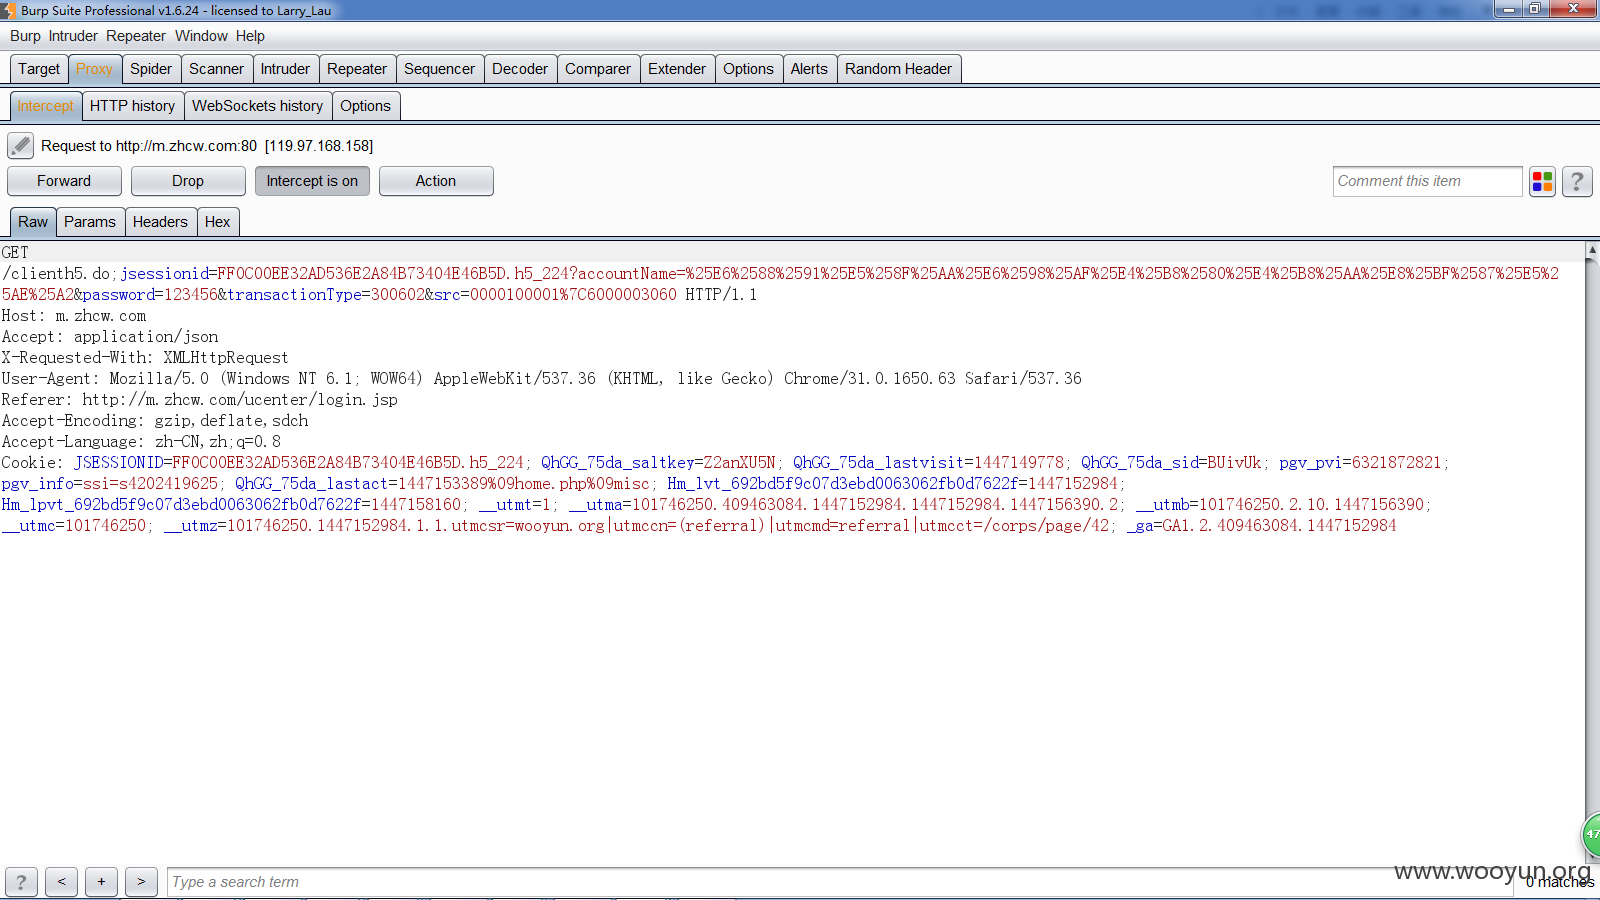Viewport: 1600px width, 900px height.
Task: Open the Help menu
Action: pos(250,36)
